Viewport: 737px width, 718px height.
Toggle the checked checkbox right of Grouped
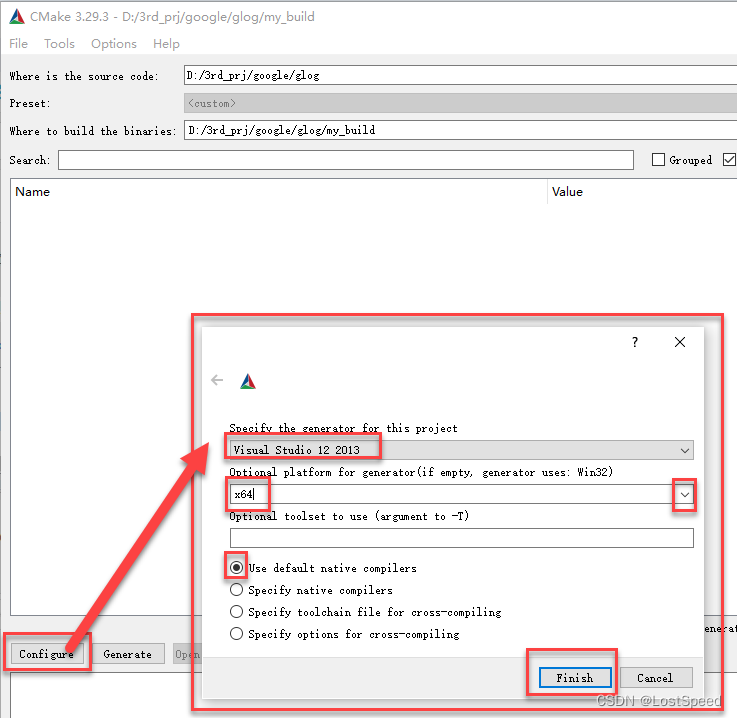[x=729, y=160]
